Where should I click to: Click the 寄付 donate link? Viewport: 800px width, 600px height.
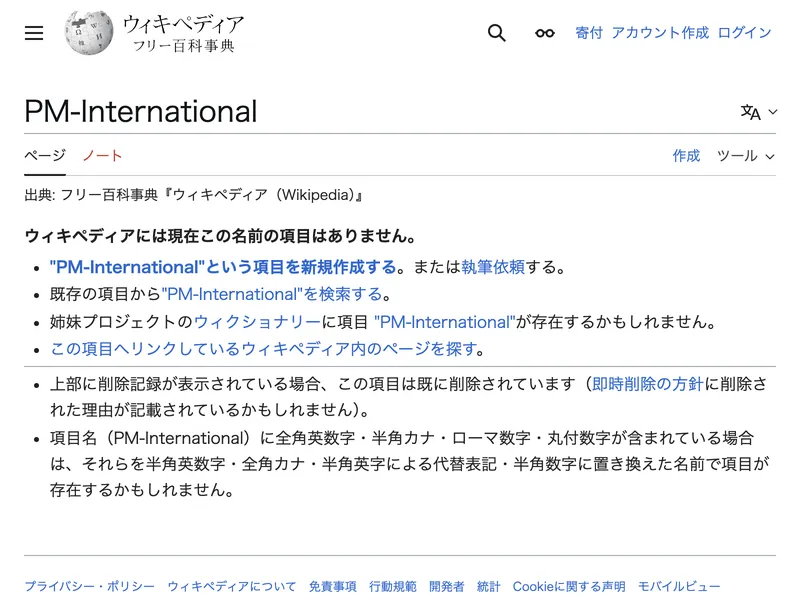[x=589, y=33]
